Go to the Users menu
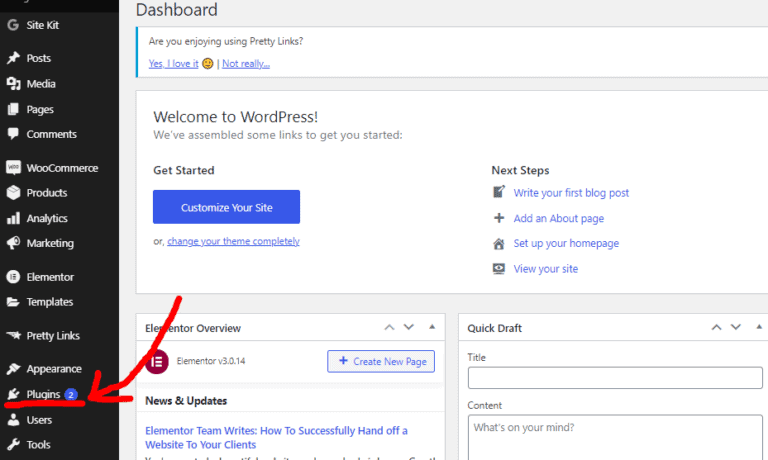Screen dimensions: 768x460 [x=39, y=420]
